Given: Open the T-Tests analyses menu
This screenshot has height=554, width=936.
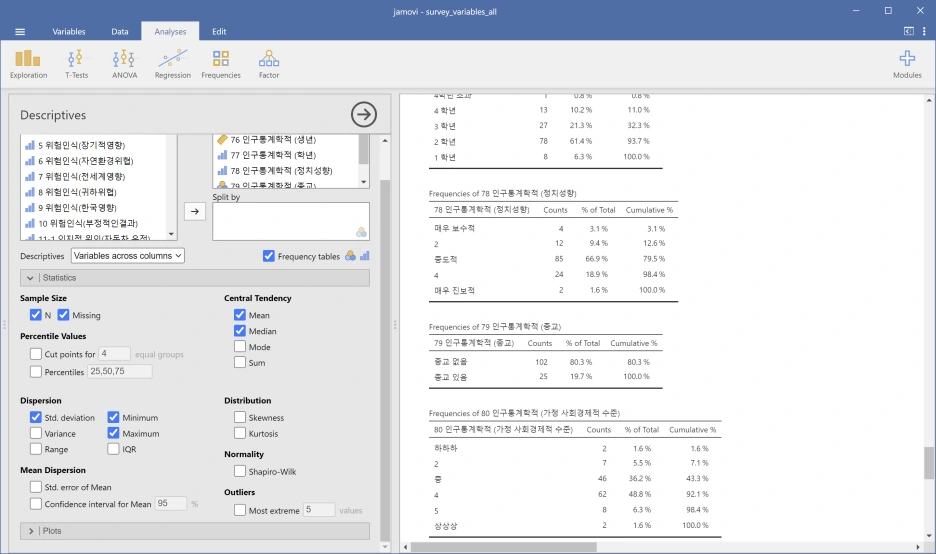Looking at the screenshot, I should [76, 64].
